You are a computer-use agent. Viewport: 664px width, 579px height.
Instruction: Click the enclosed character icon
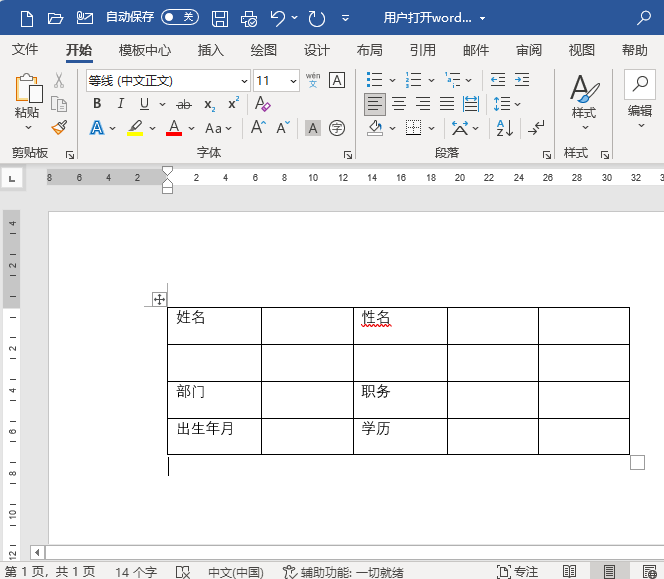tap(337, 128)
